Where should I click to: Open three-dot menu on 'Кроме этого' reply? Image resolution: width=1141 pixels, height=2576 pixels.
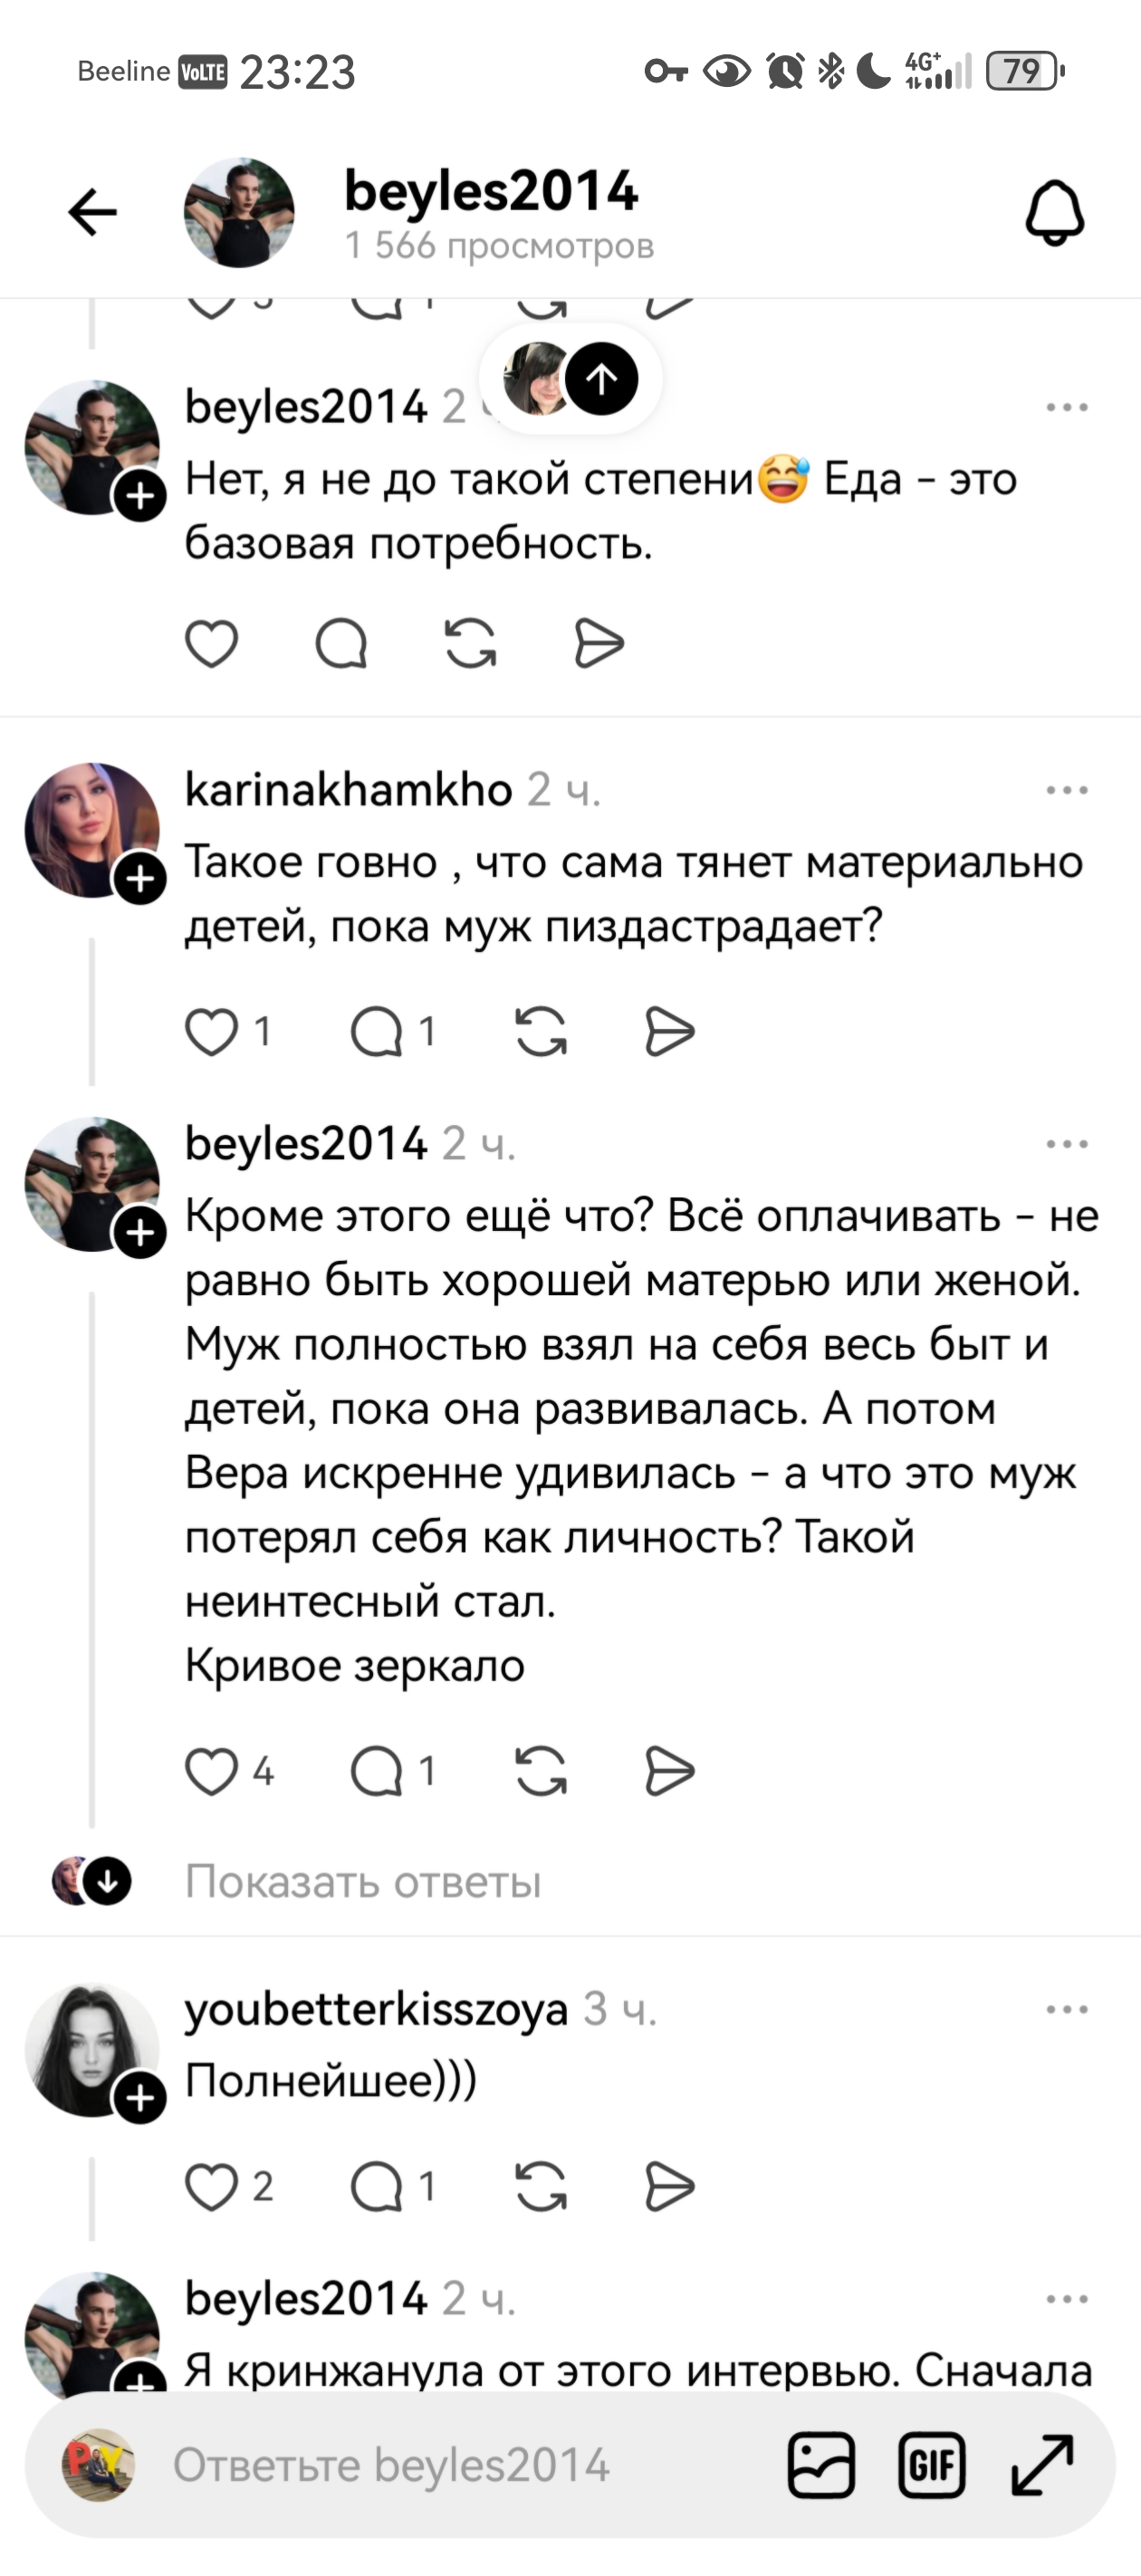pyautogui.click(x=1066, y=1144)
